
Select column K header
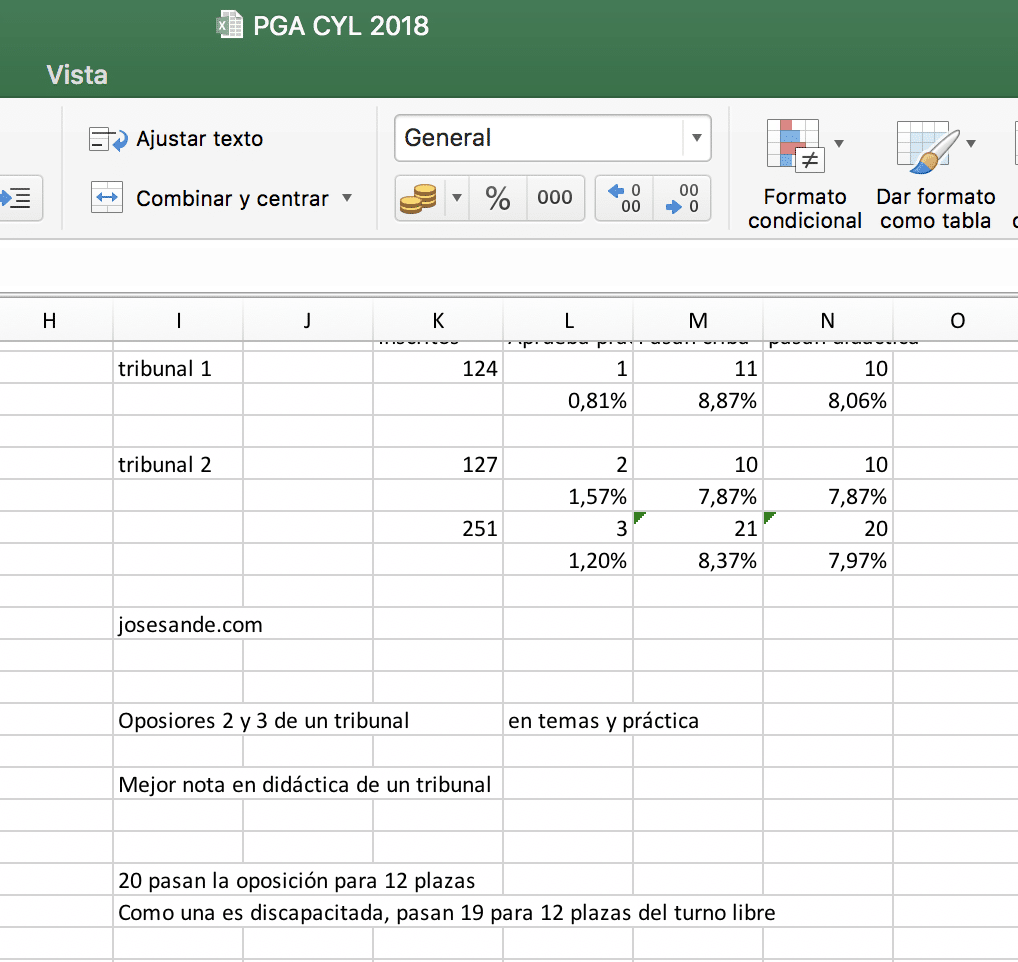click(438, 320)
